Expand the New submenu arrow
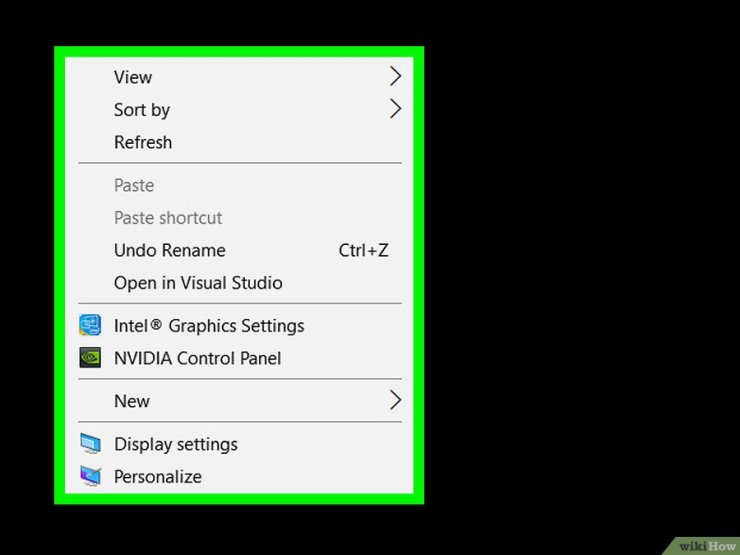This screenshot has height=555, width=740. [395, 400]
